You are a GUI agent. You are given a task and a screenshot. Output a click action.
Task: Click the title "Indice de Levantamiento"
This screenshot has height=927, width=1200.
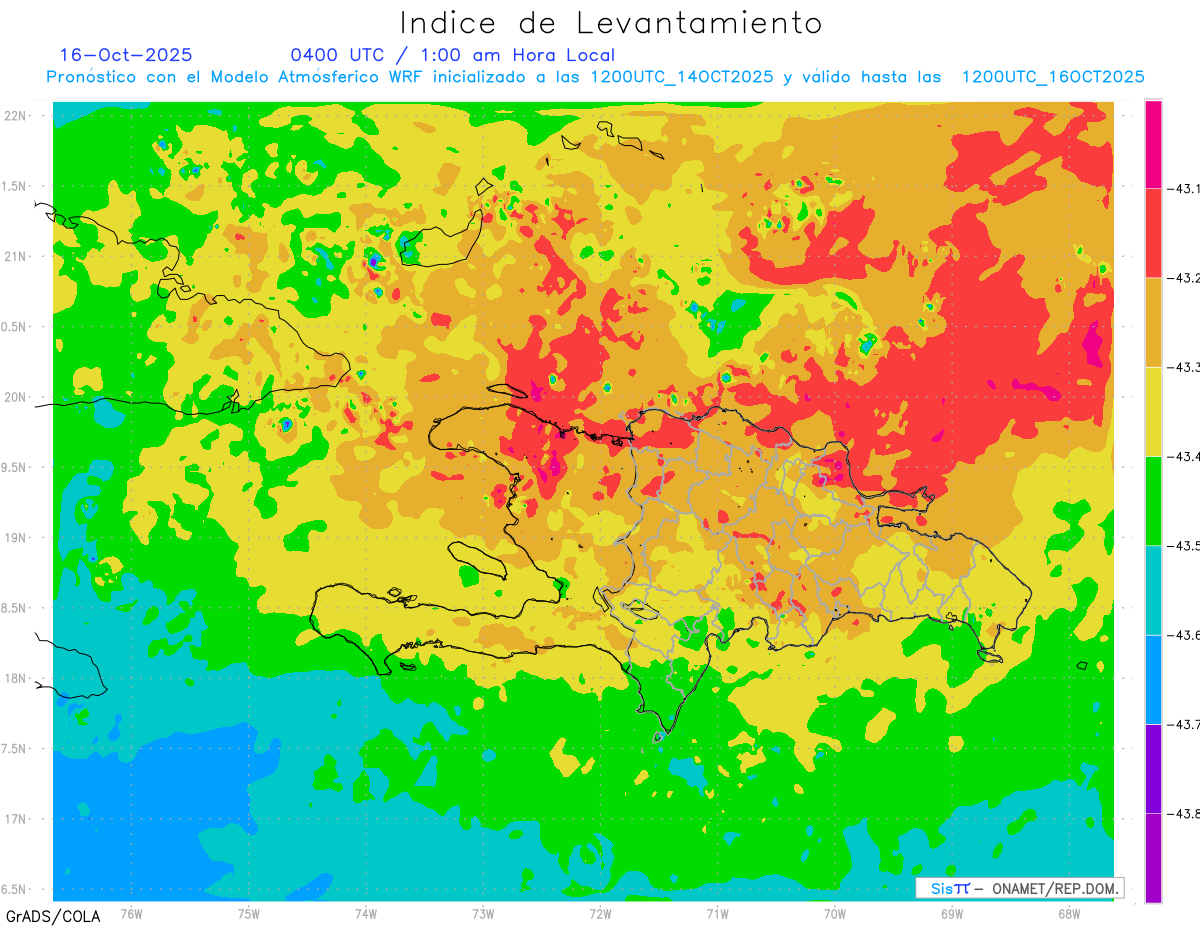611,23
